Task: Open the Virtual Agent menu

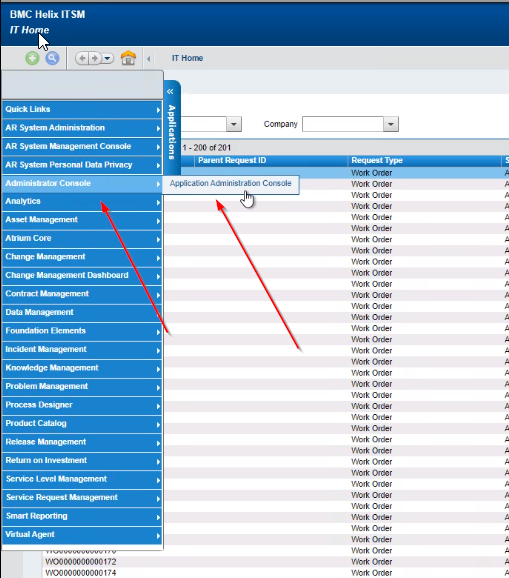Action: pos(82,535)
